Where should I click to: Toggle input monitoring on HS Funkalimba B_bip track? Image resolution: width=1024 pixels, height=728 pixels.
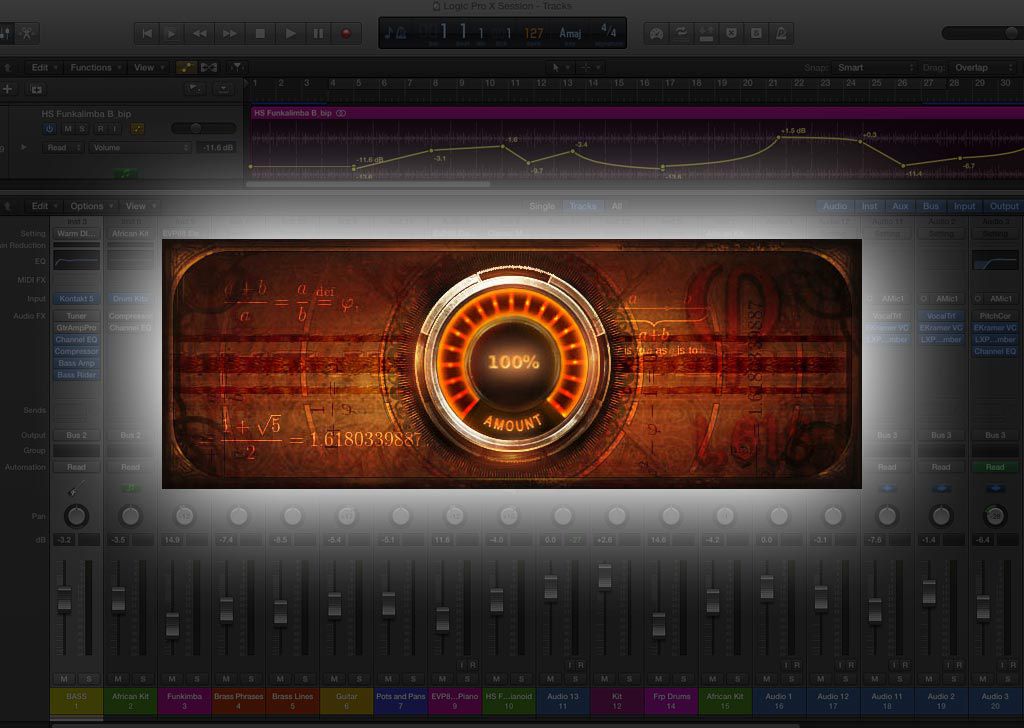(x=114, y=129)
